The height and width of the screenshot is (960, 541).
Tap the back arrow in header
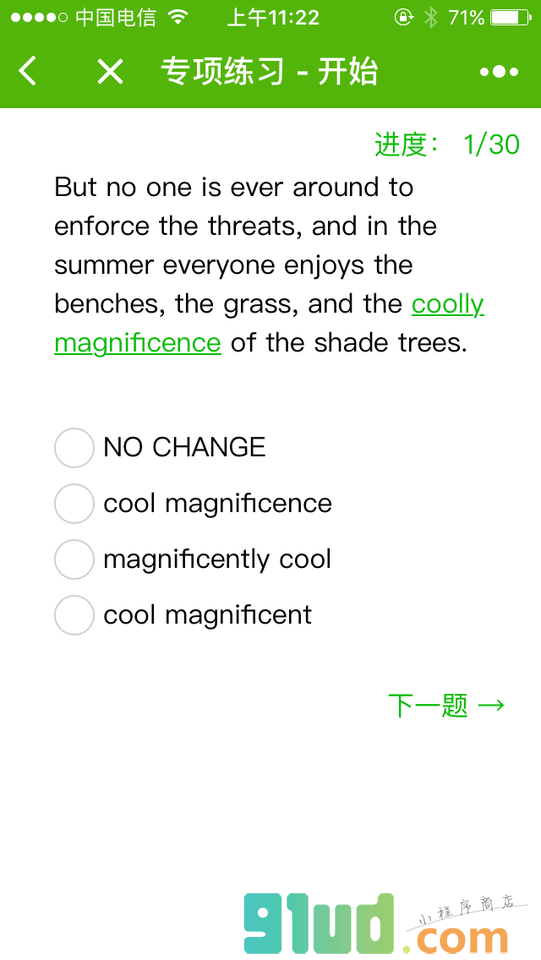pyautogui.click(x=28, y=70)
